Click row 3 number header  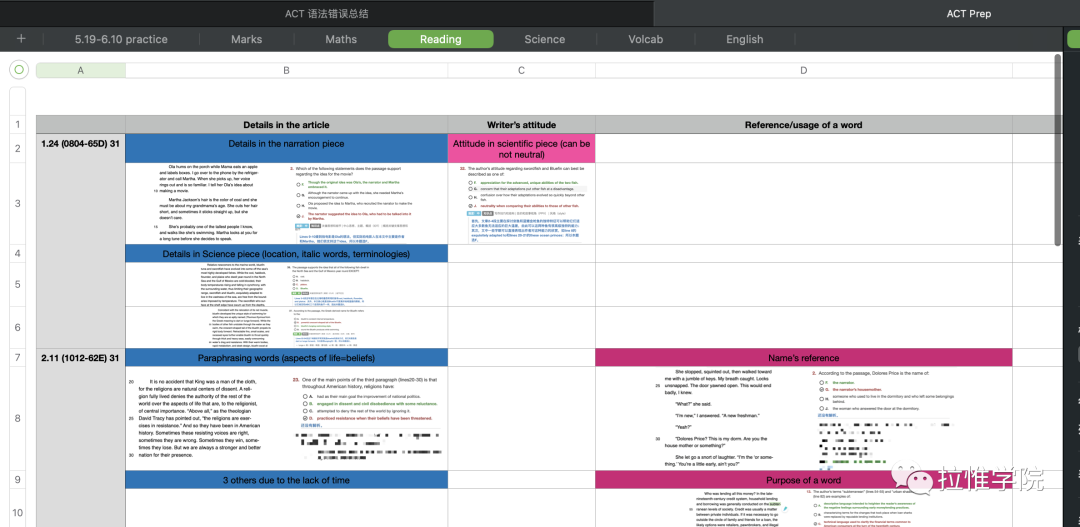coord(18,203)
